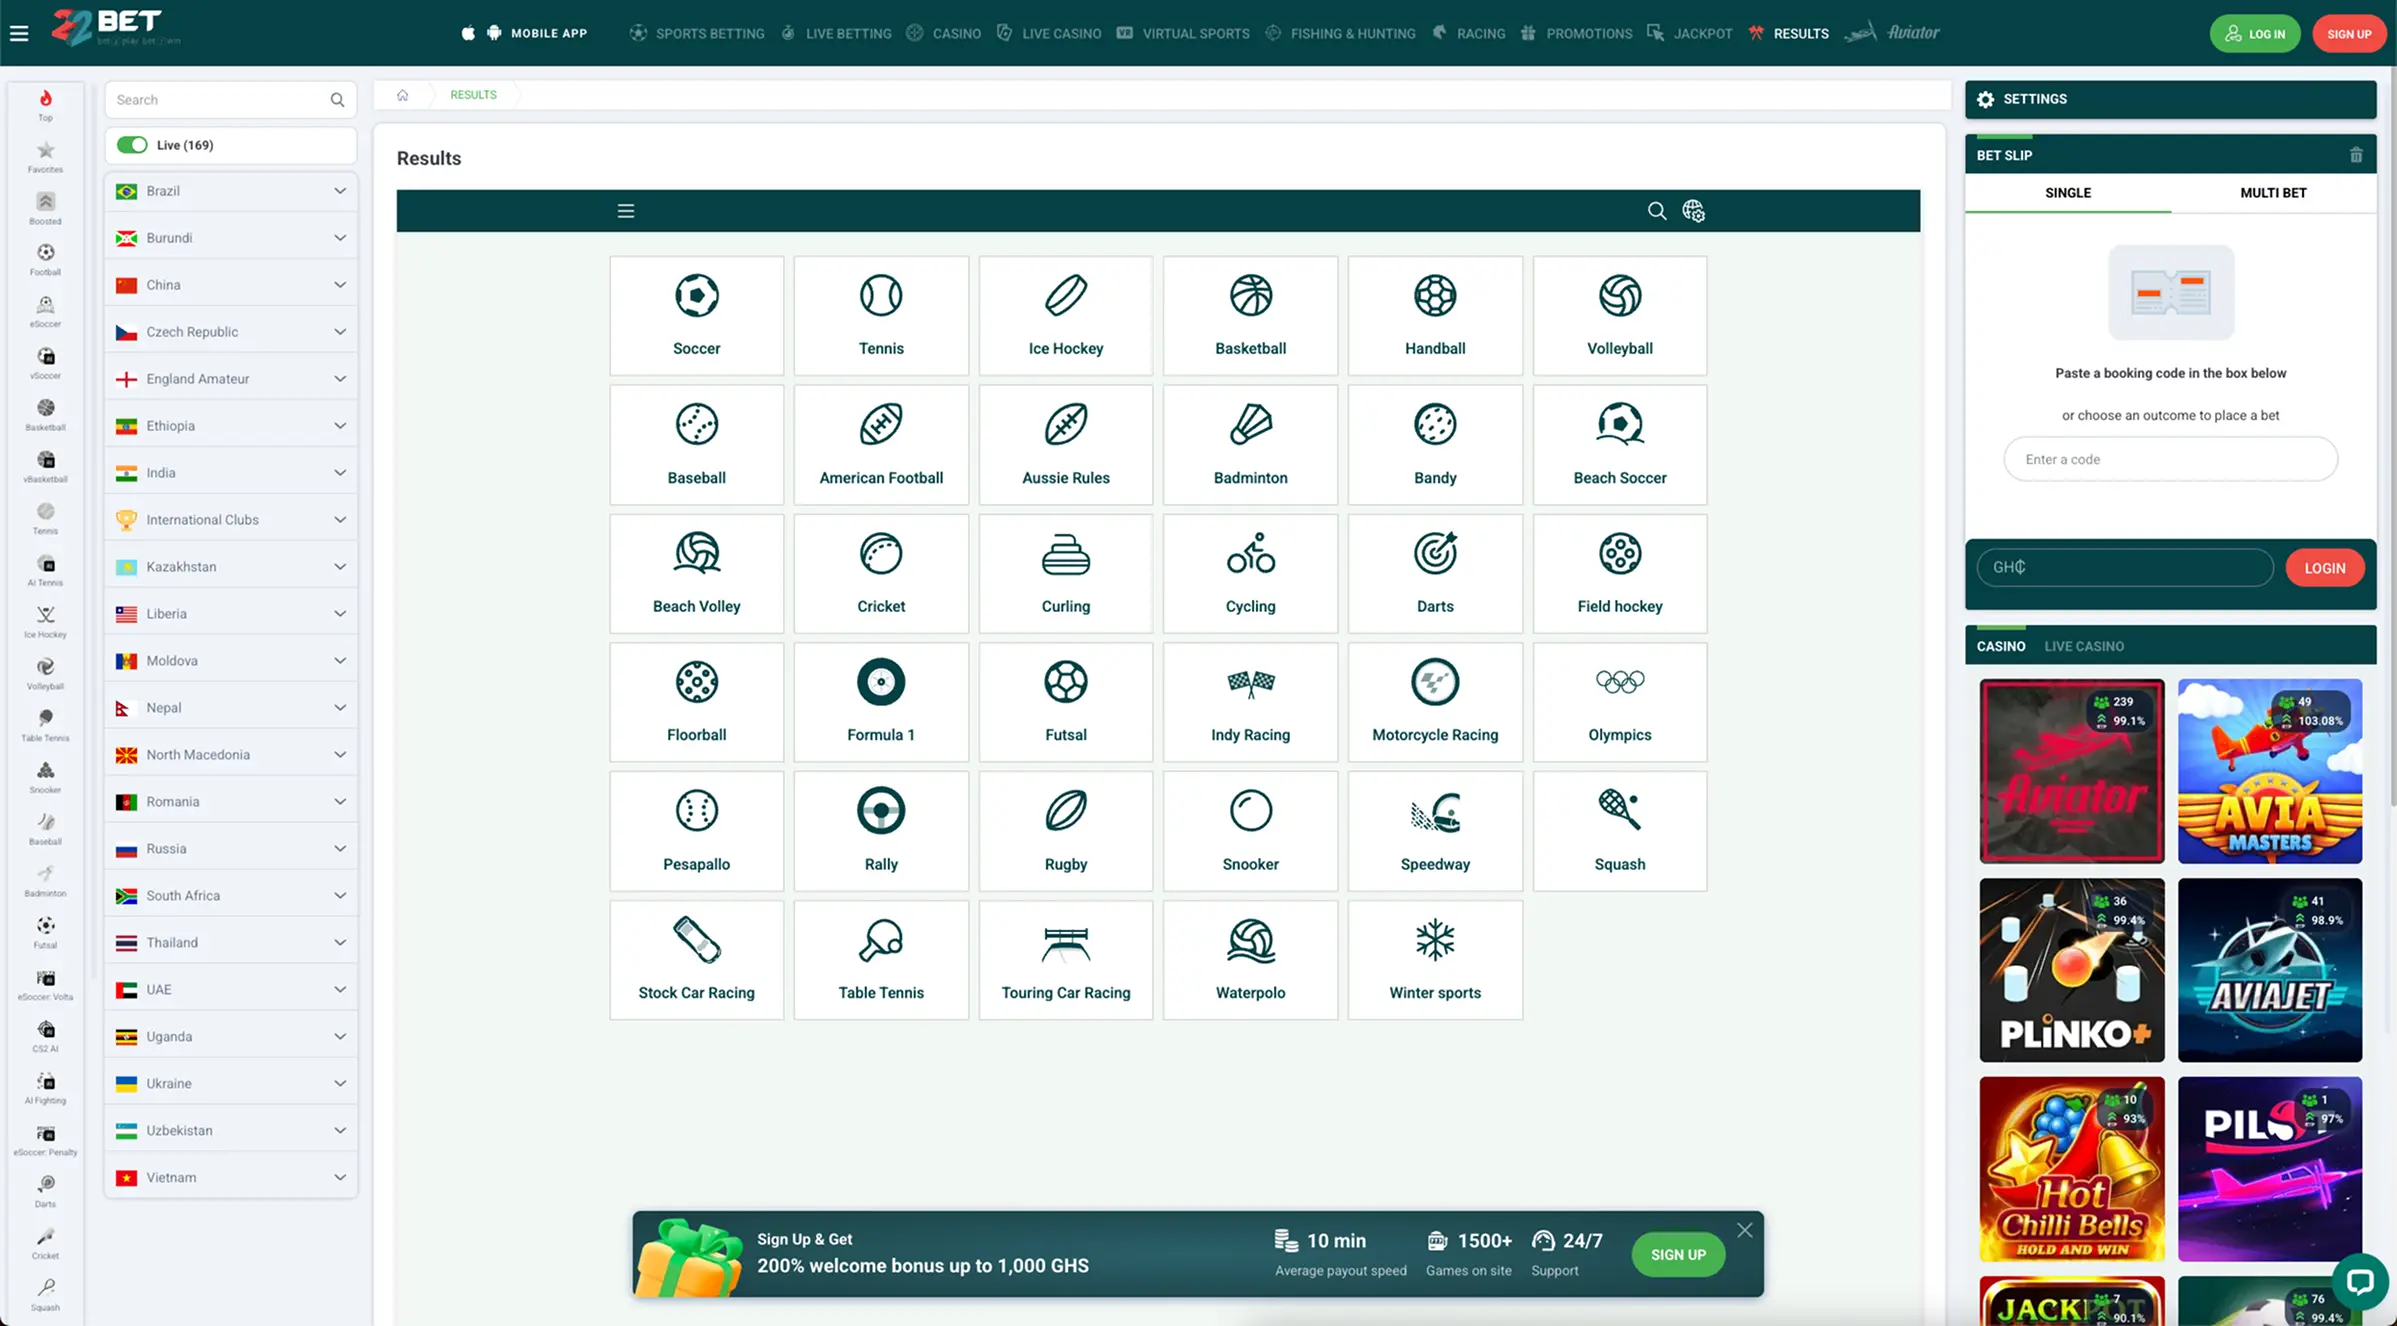2397x1326 pixels.
Task: Choose the Basketball results tile
Action: 1250,315
